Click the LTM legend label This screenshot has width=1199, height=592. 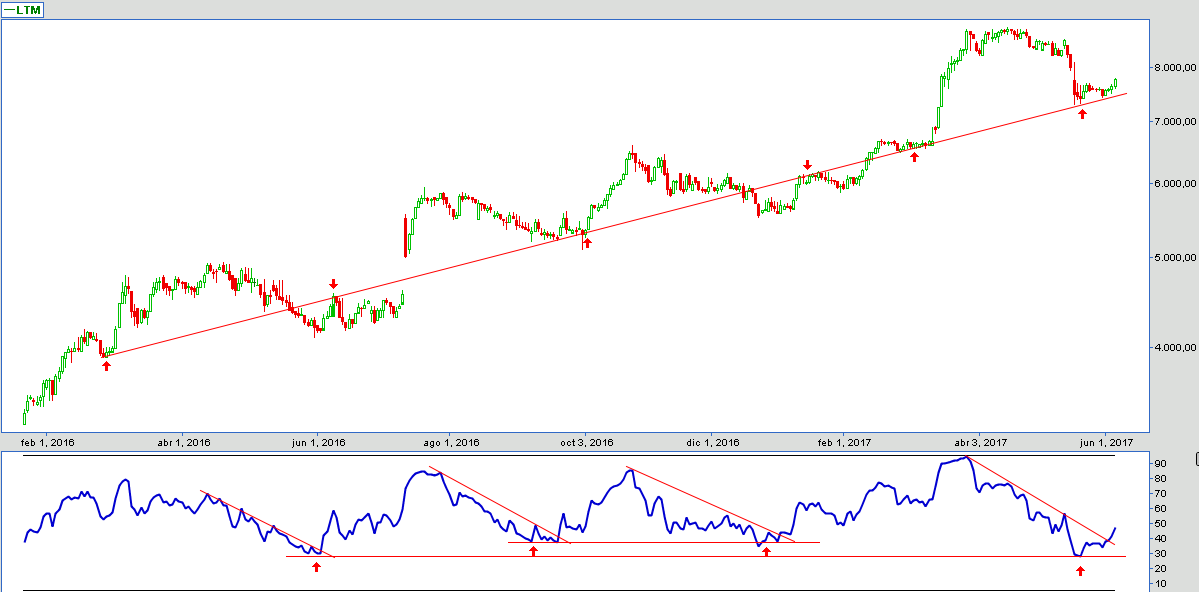[29, 9]
